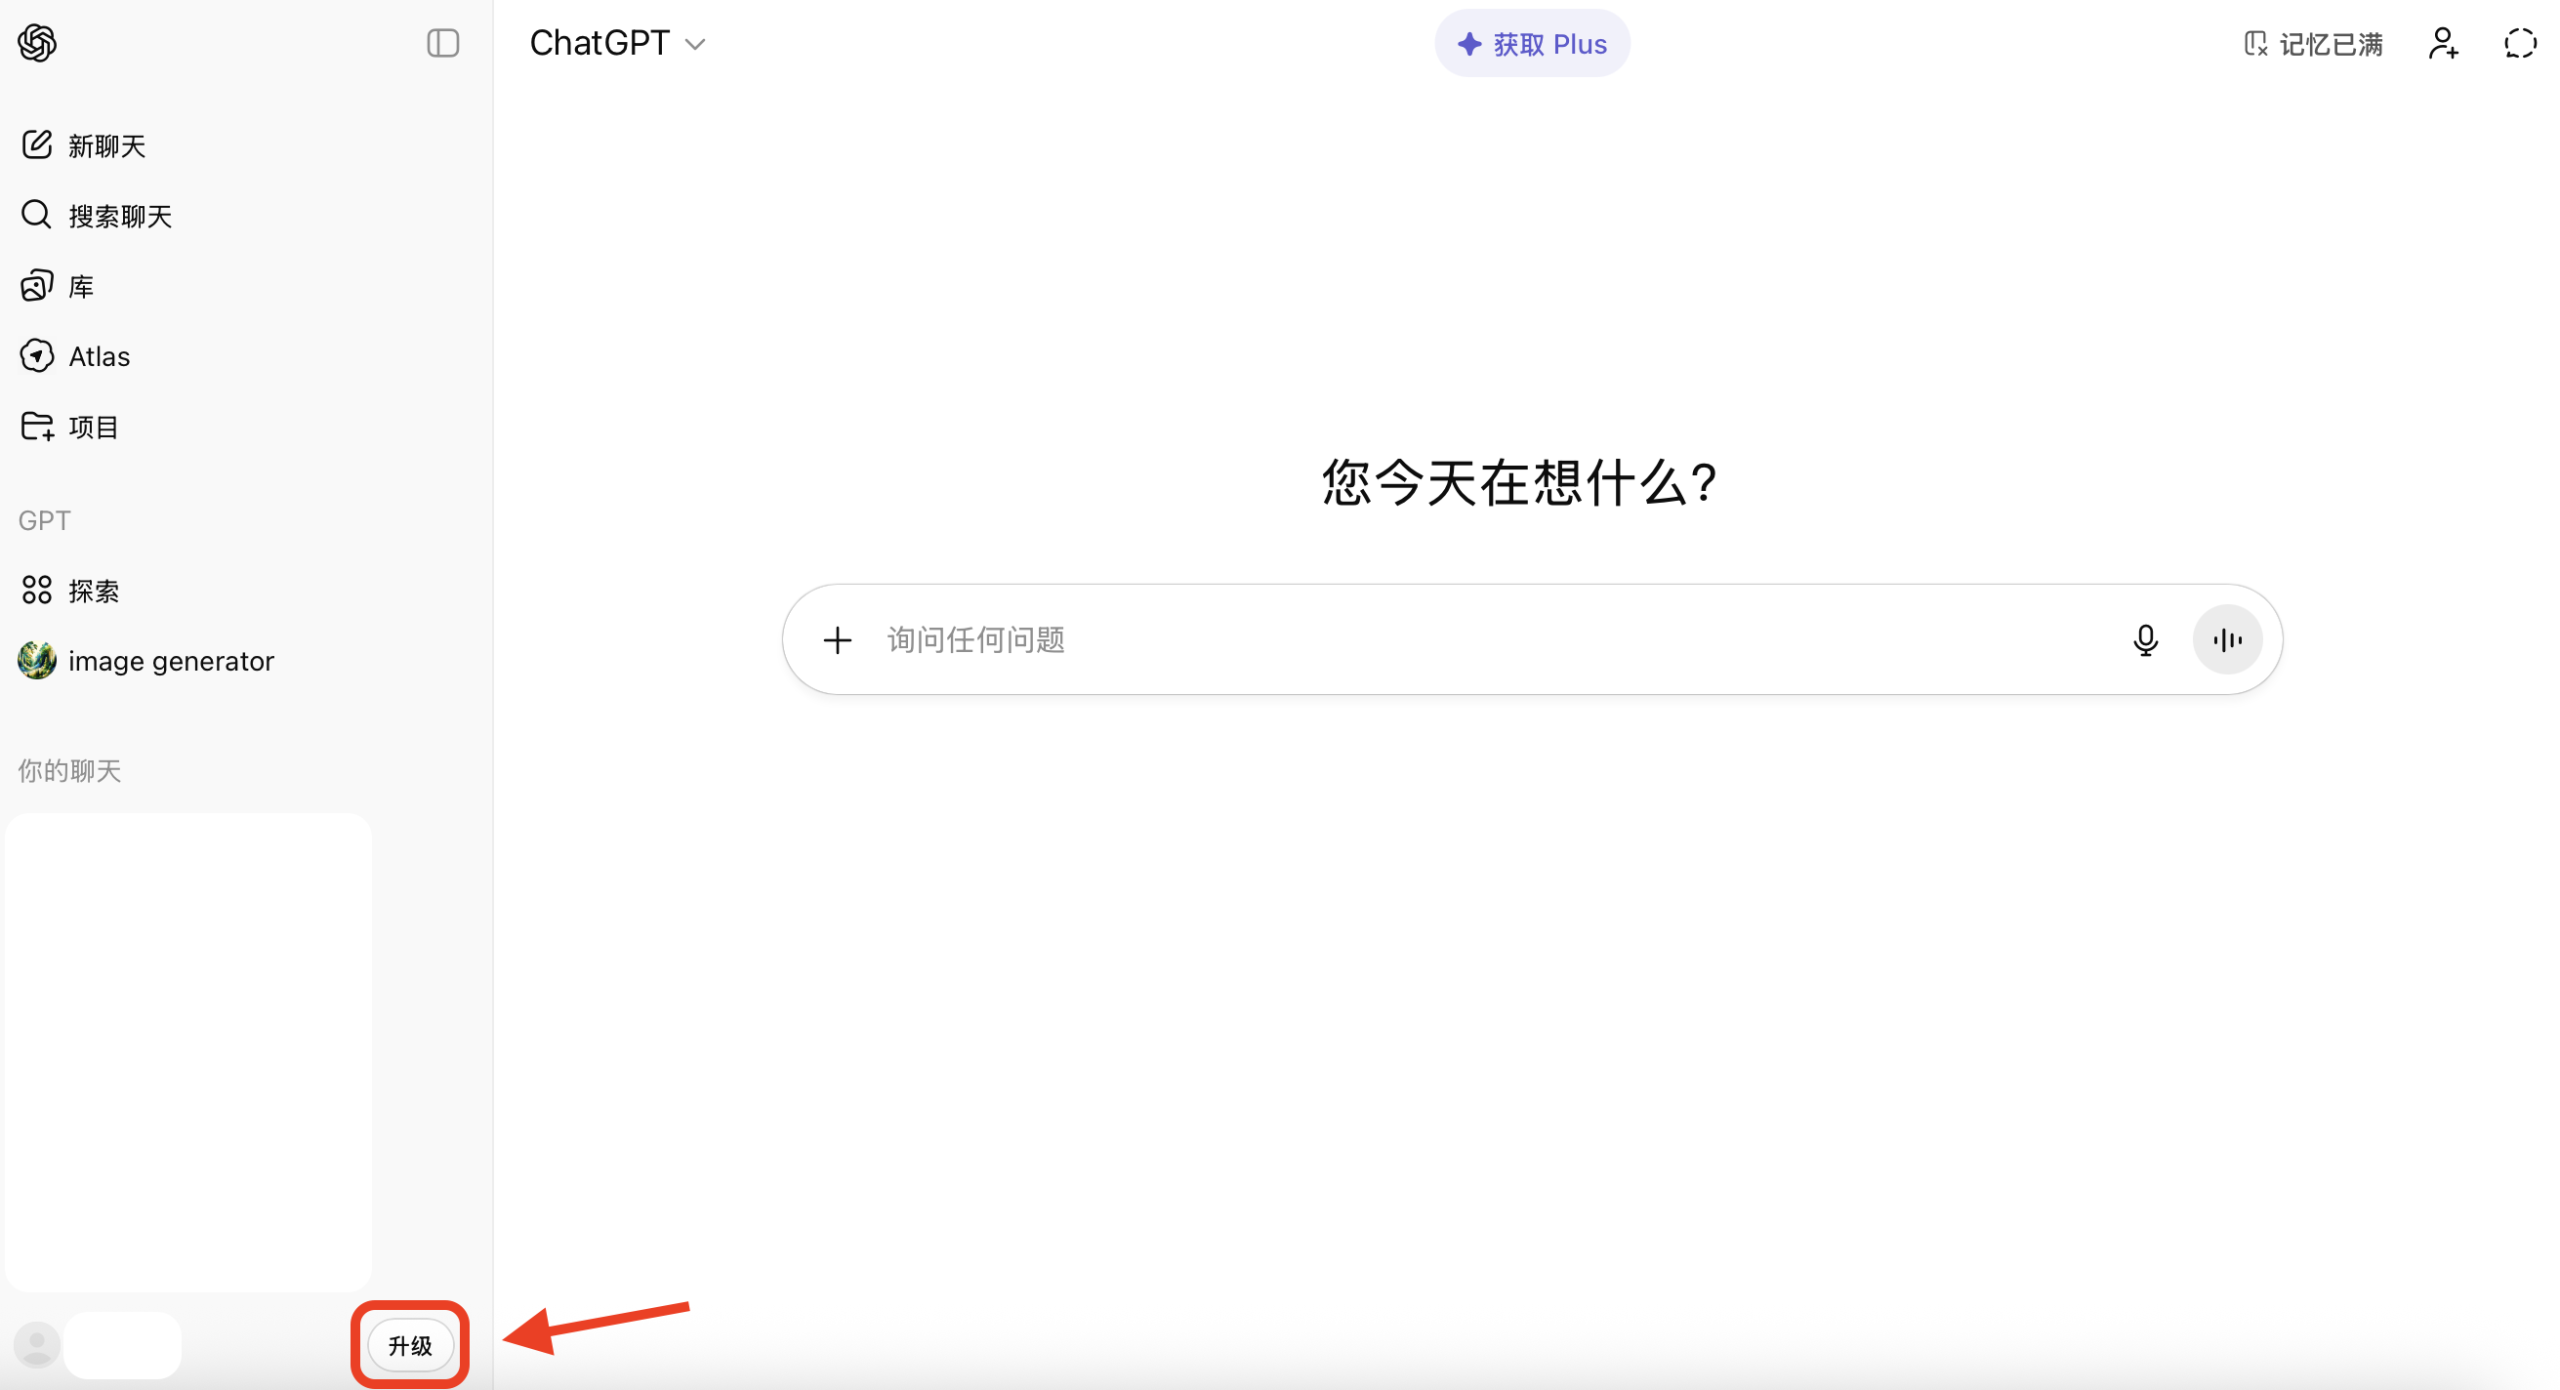Expand the ChatGPT model dropdown
The image size is (2560, 1390).
coord(617,43)
